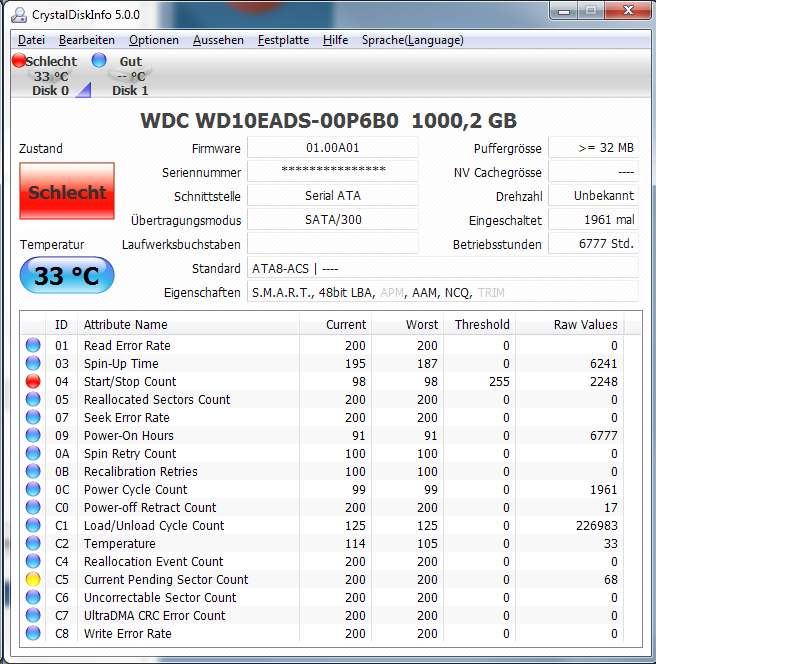Click status icon for Power-off Retract Count
791x664 pixels.
pyautogui.click(x=33, y=507)
